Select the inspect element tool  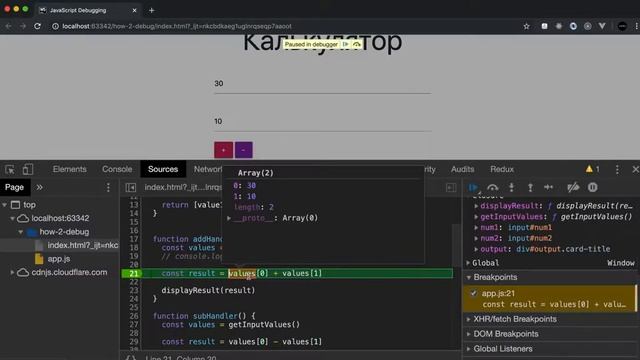pyautogui.click(x=10, y=169)
